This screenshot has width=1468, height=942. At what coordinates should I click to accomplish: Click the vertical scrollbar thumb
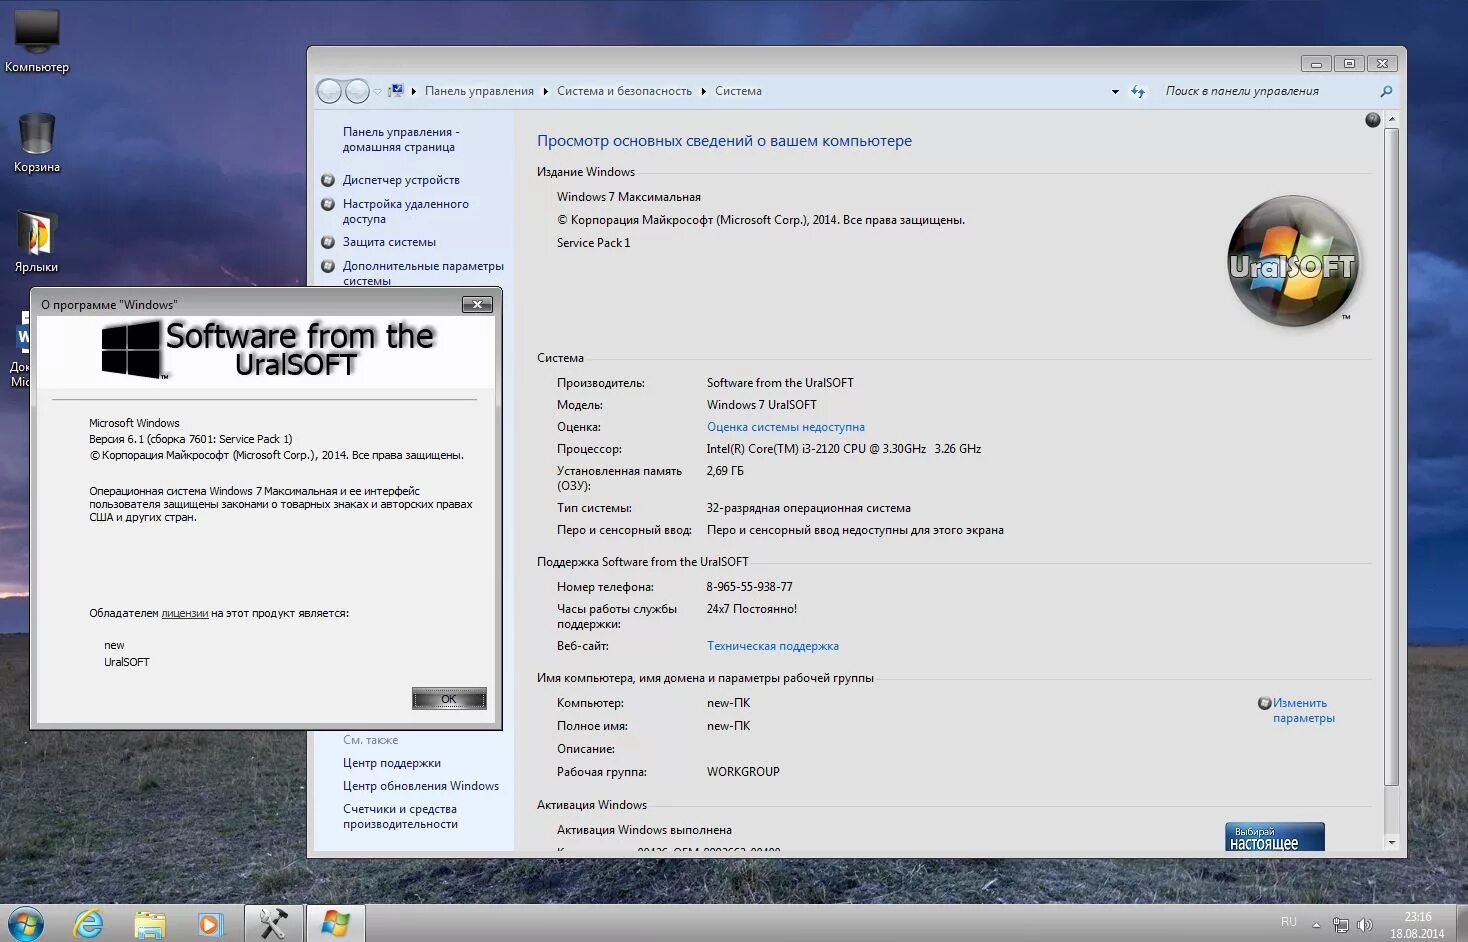coord(1391,457)
